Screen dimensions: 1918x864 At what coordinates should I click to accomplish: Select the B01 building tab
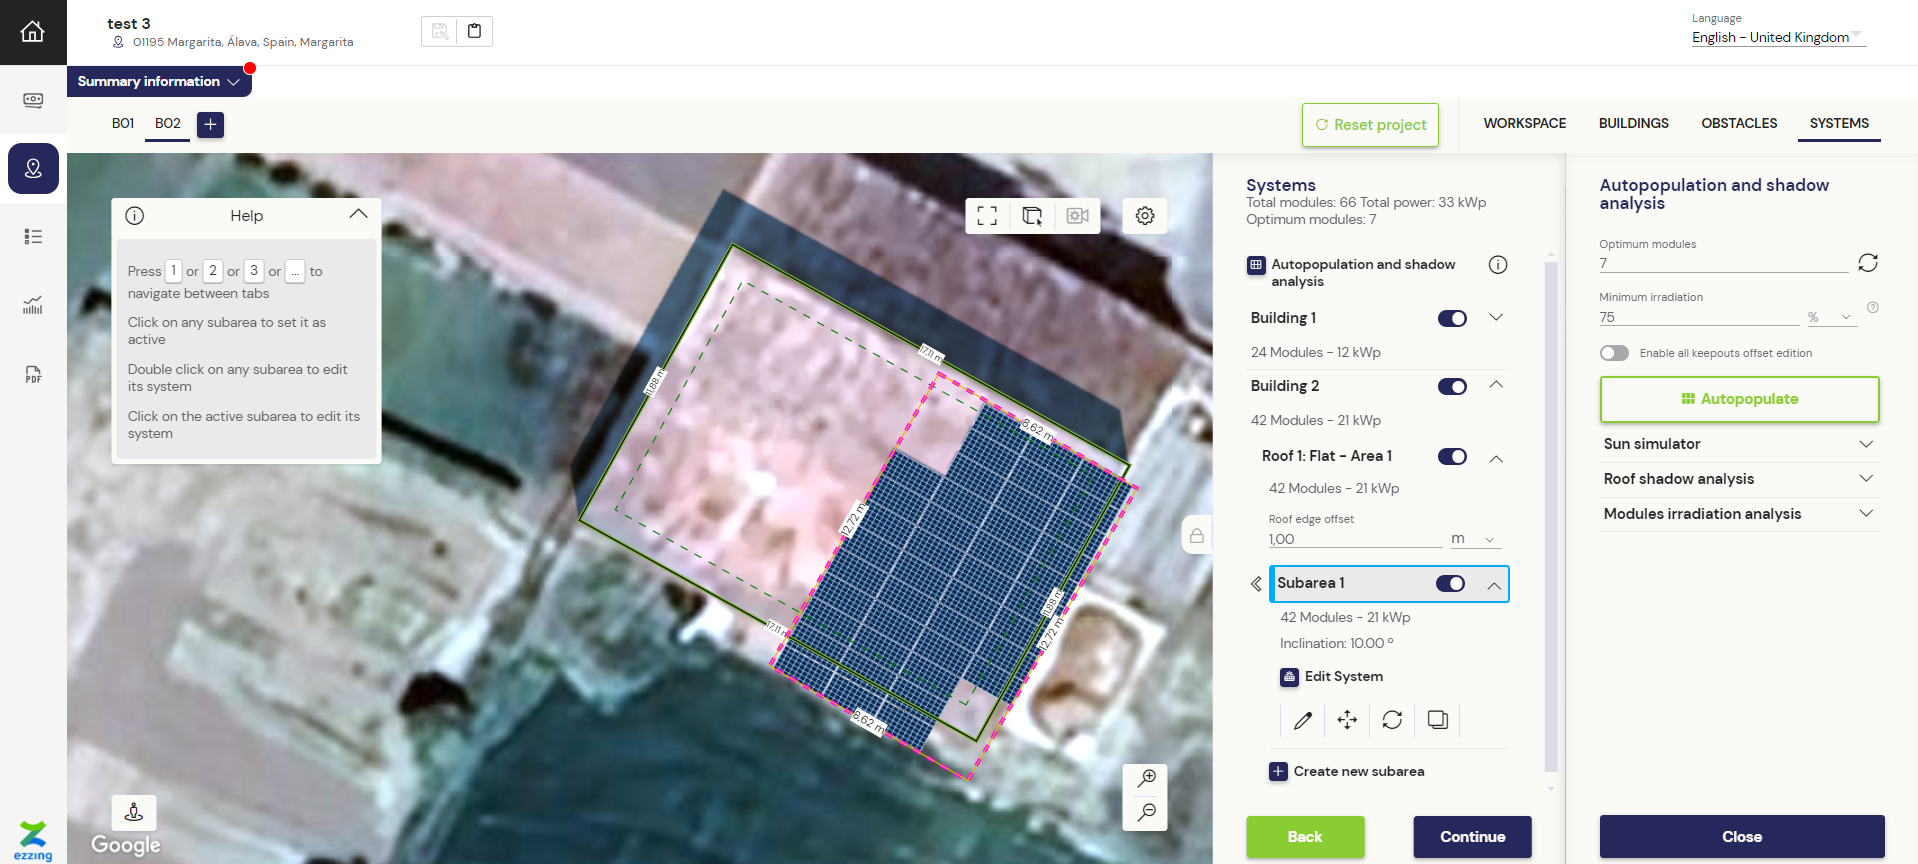tap(123, 123)
